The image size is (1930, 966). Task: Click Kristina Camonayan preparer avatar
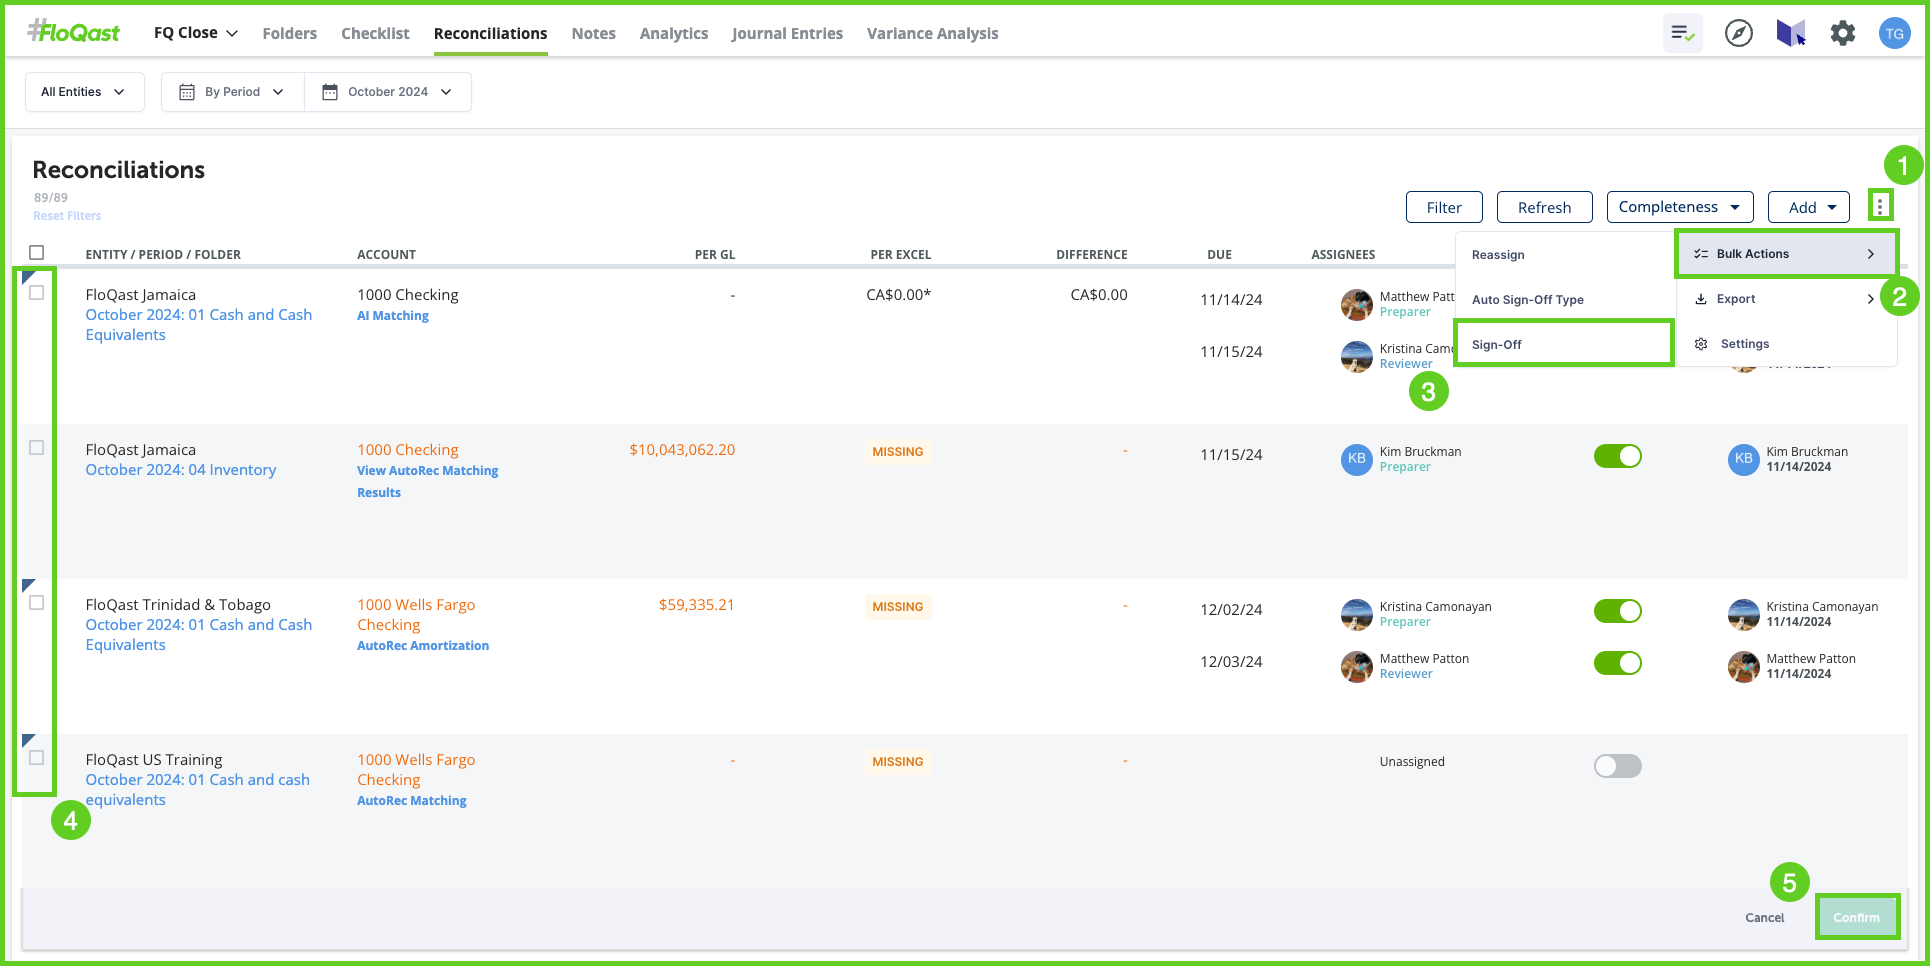(1357, 614)
